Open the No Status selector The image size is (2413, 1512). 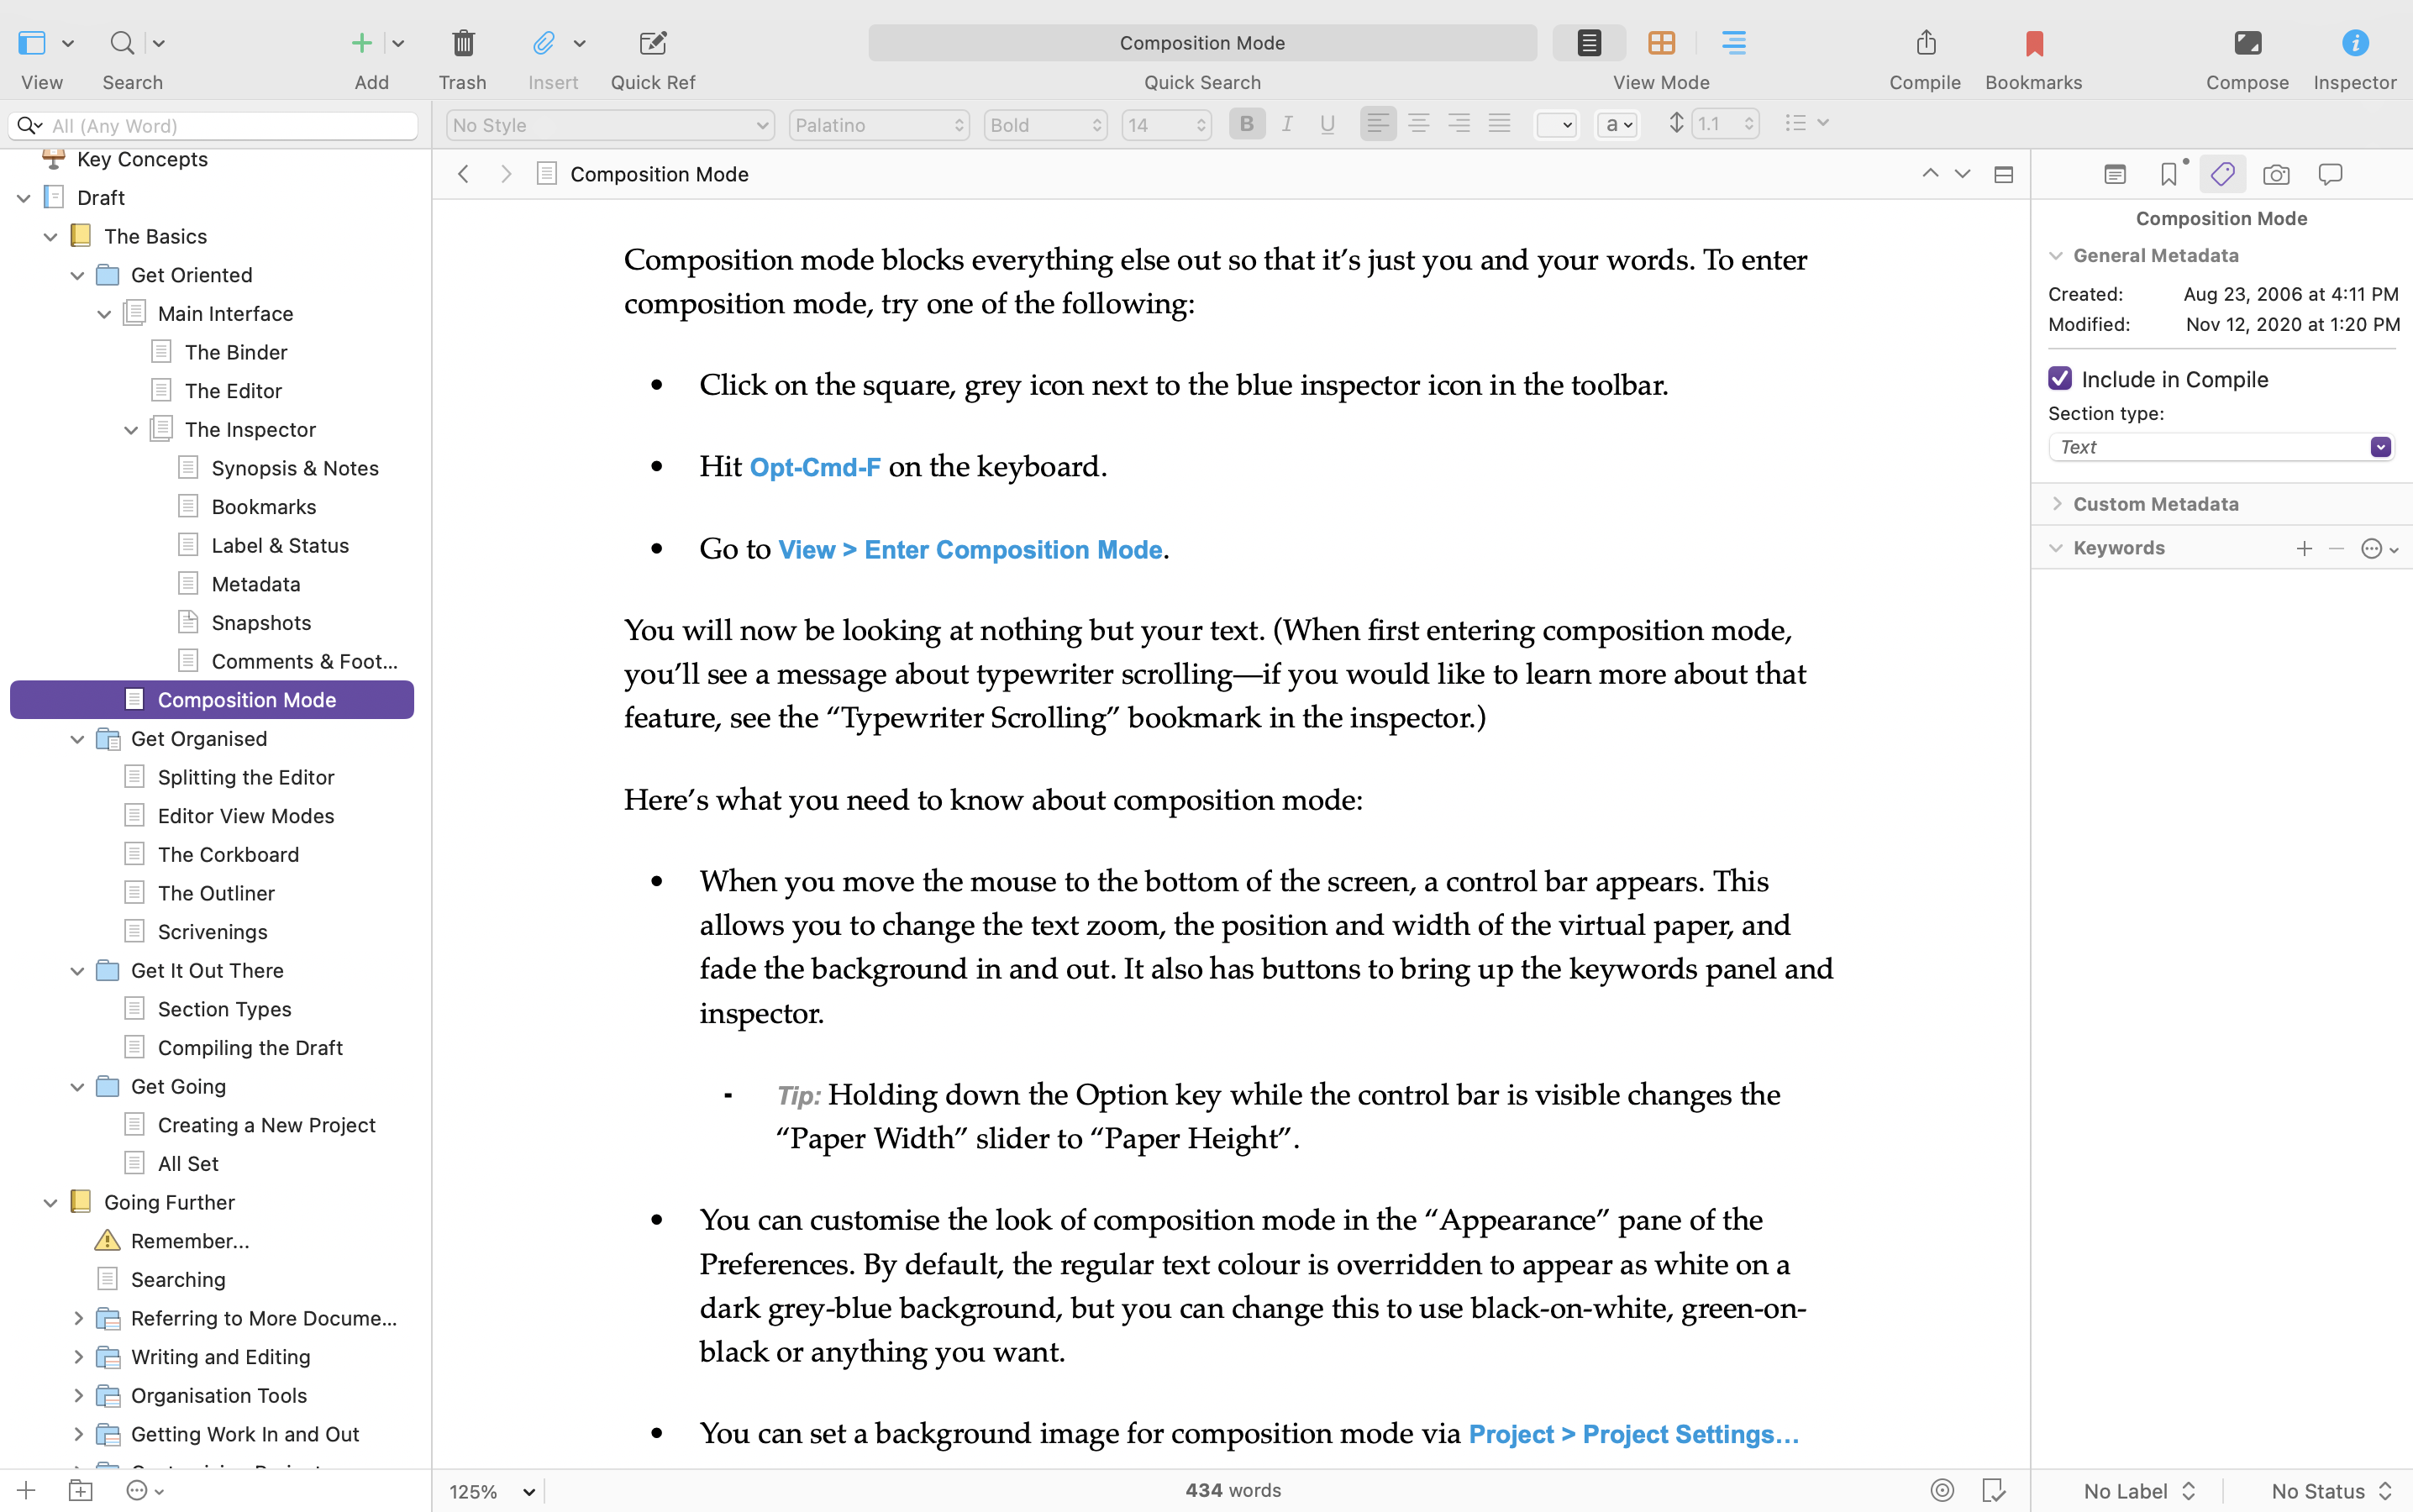tap(2331, 1491)
